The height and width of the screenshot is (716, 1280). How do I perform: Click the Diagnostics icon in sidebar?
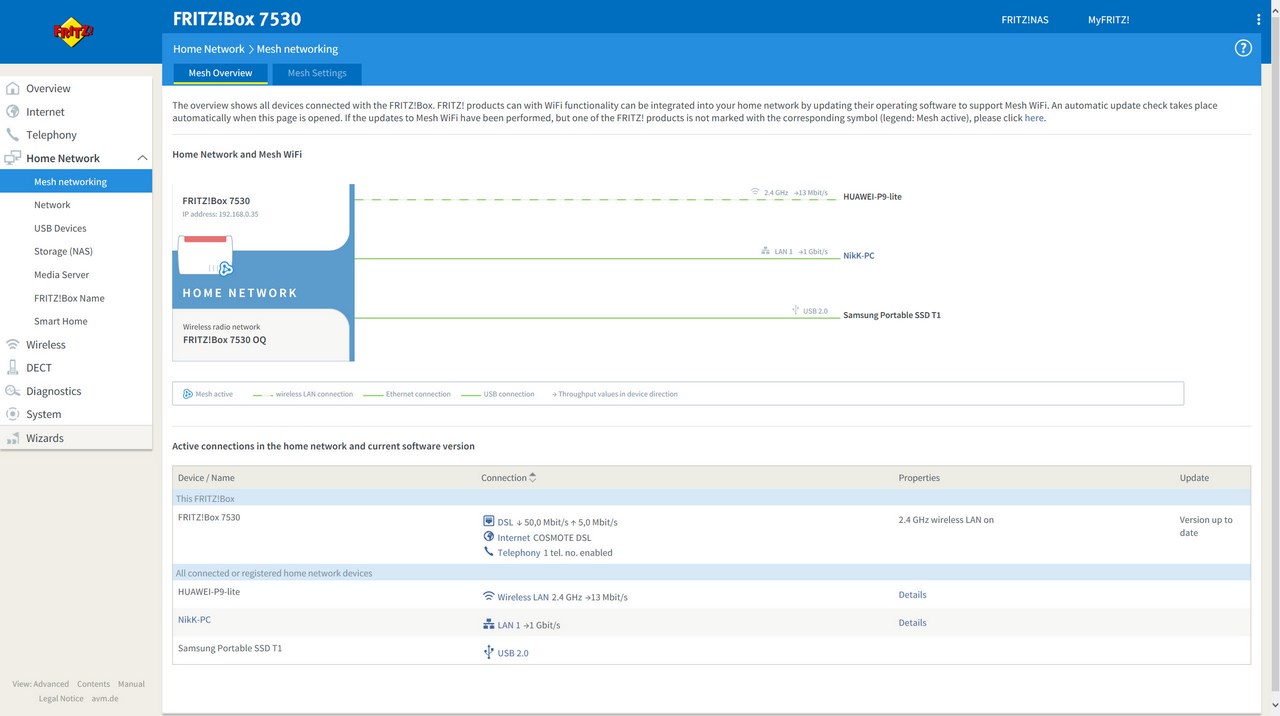click(x=13, y=391)
